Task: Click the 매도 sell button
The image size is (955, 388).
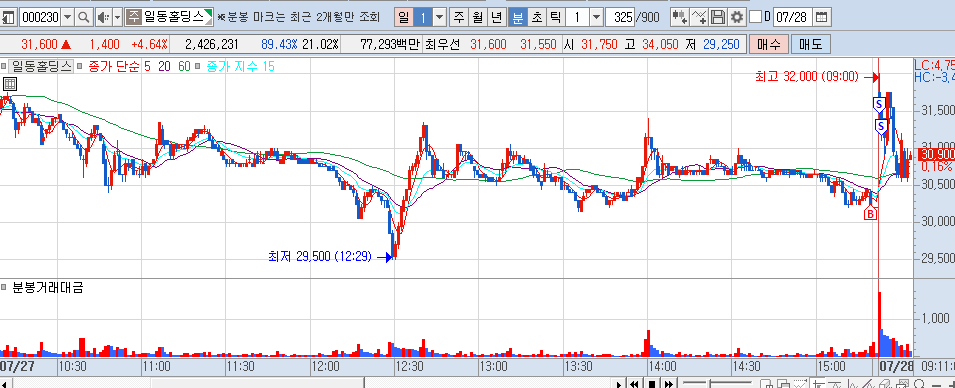Action: pos(811,44)
